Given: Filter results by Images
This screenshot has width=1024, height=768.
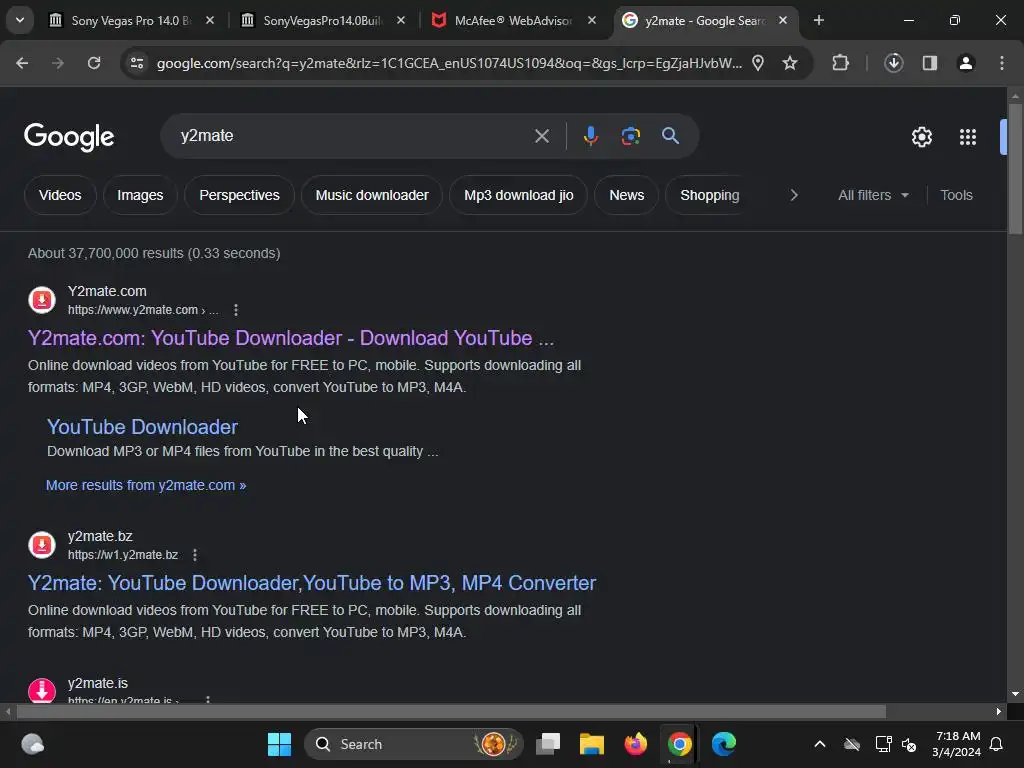Looking at the screenshot, I should click(140, 195).
